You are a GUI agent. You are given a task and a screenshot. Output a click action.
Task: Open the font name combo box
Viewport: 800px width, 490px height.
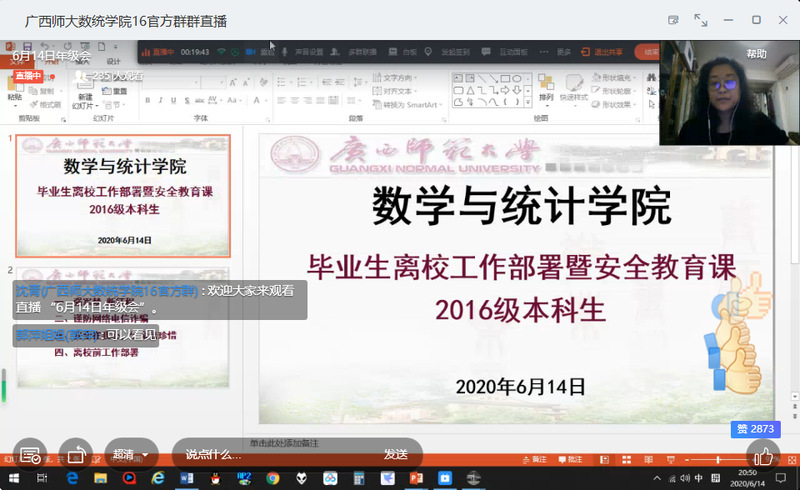point(171,82)
